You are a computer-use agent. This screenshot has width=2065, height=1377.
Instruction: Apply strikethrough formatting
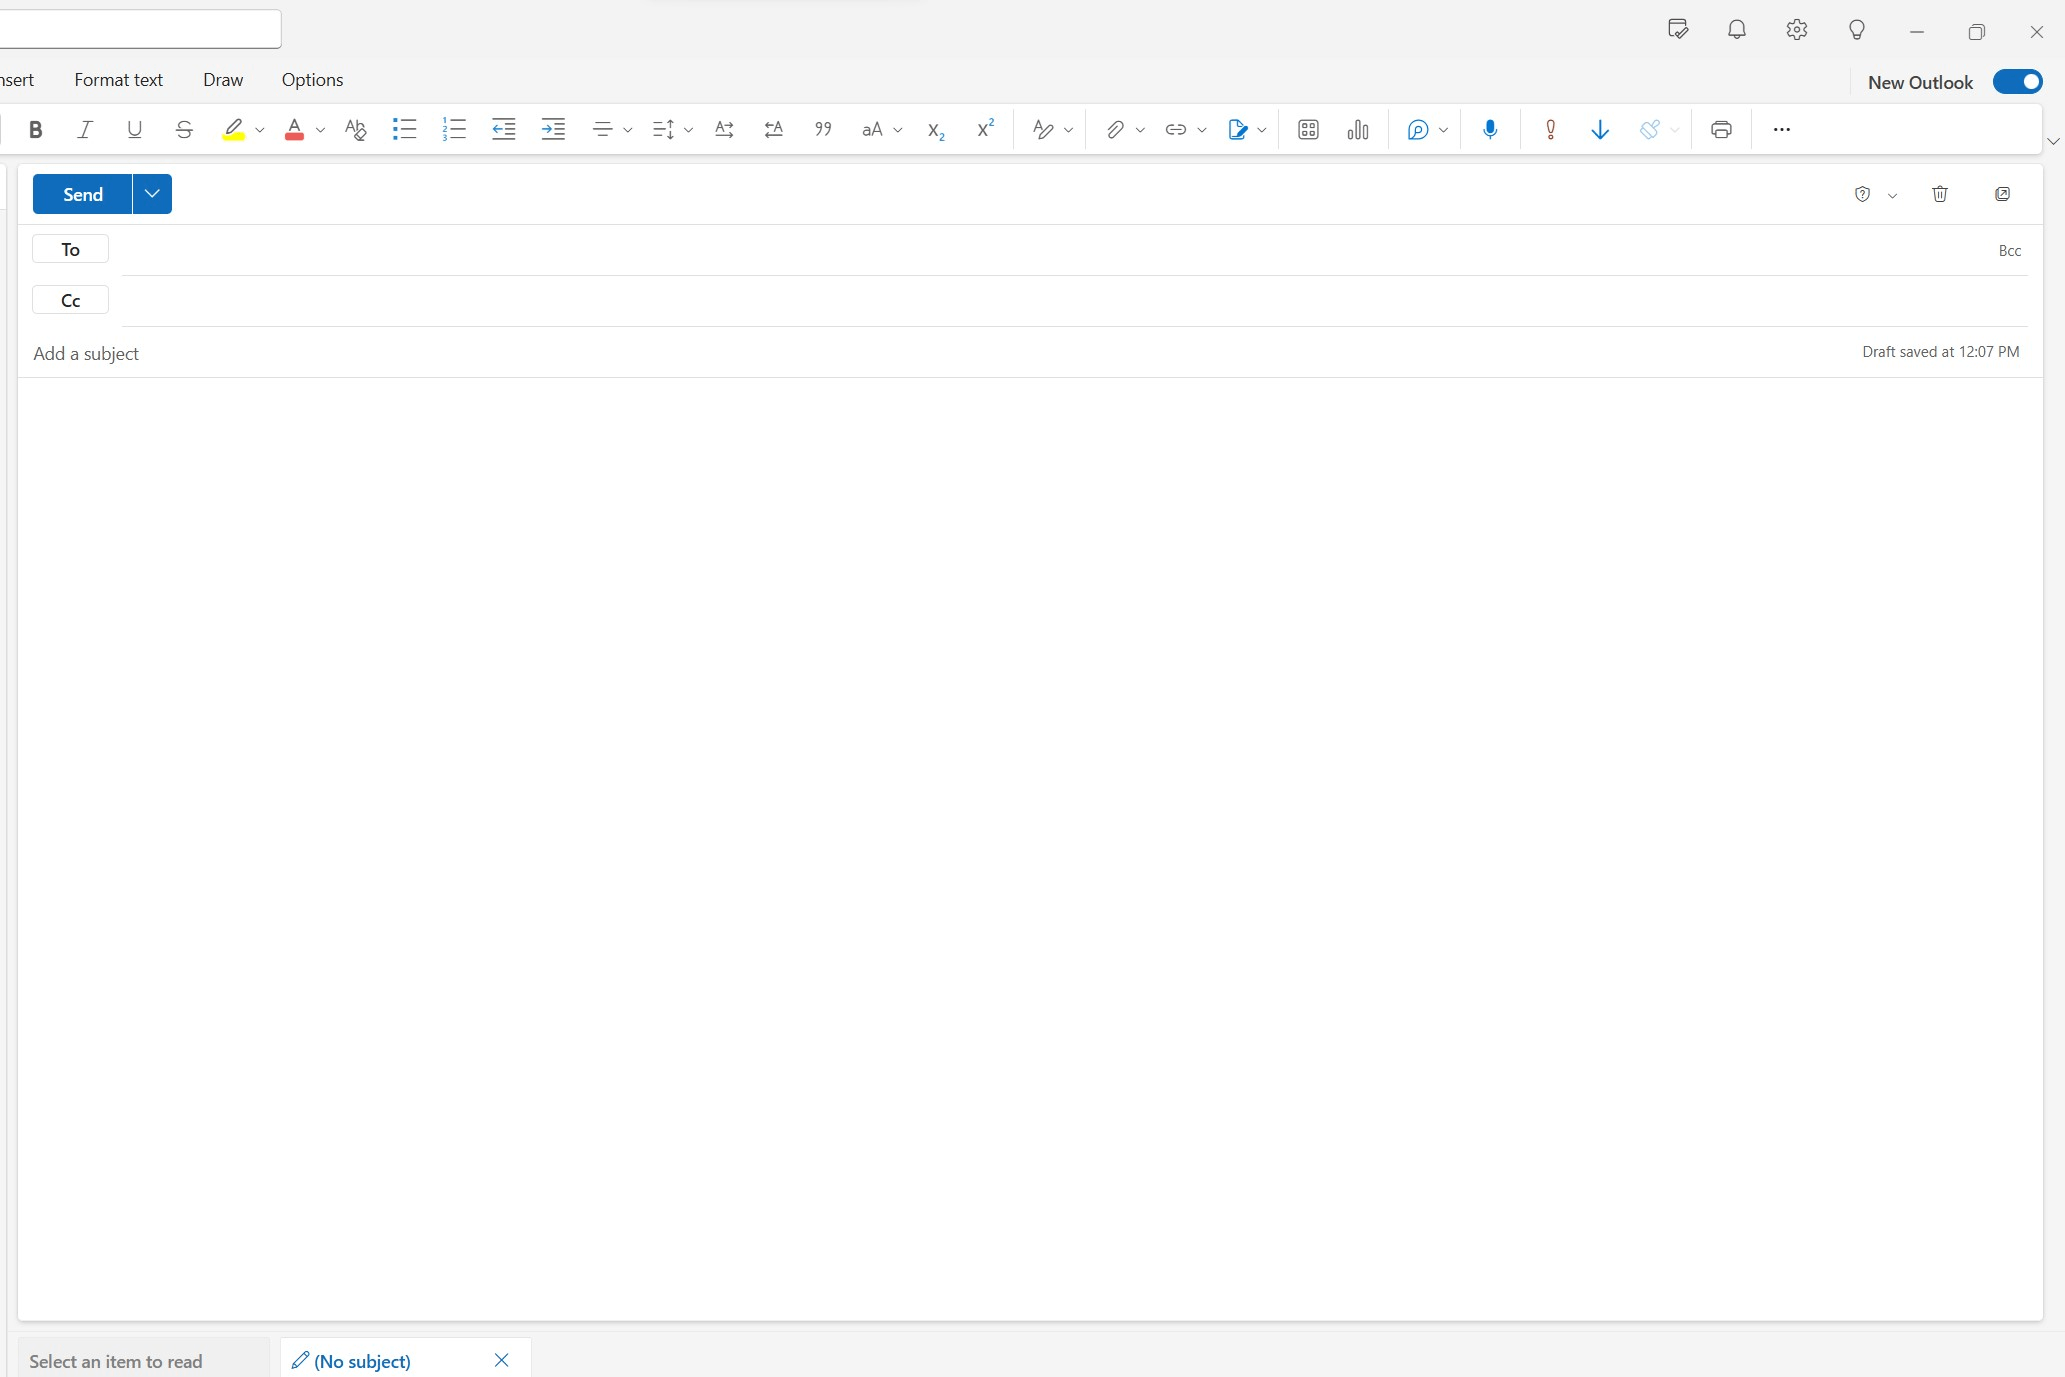coord(184,129)
